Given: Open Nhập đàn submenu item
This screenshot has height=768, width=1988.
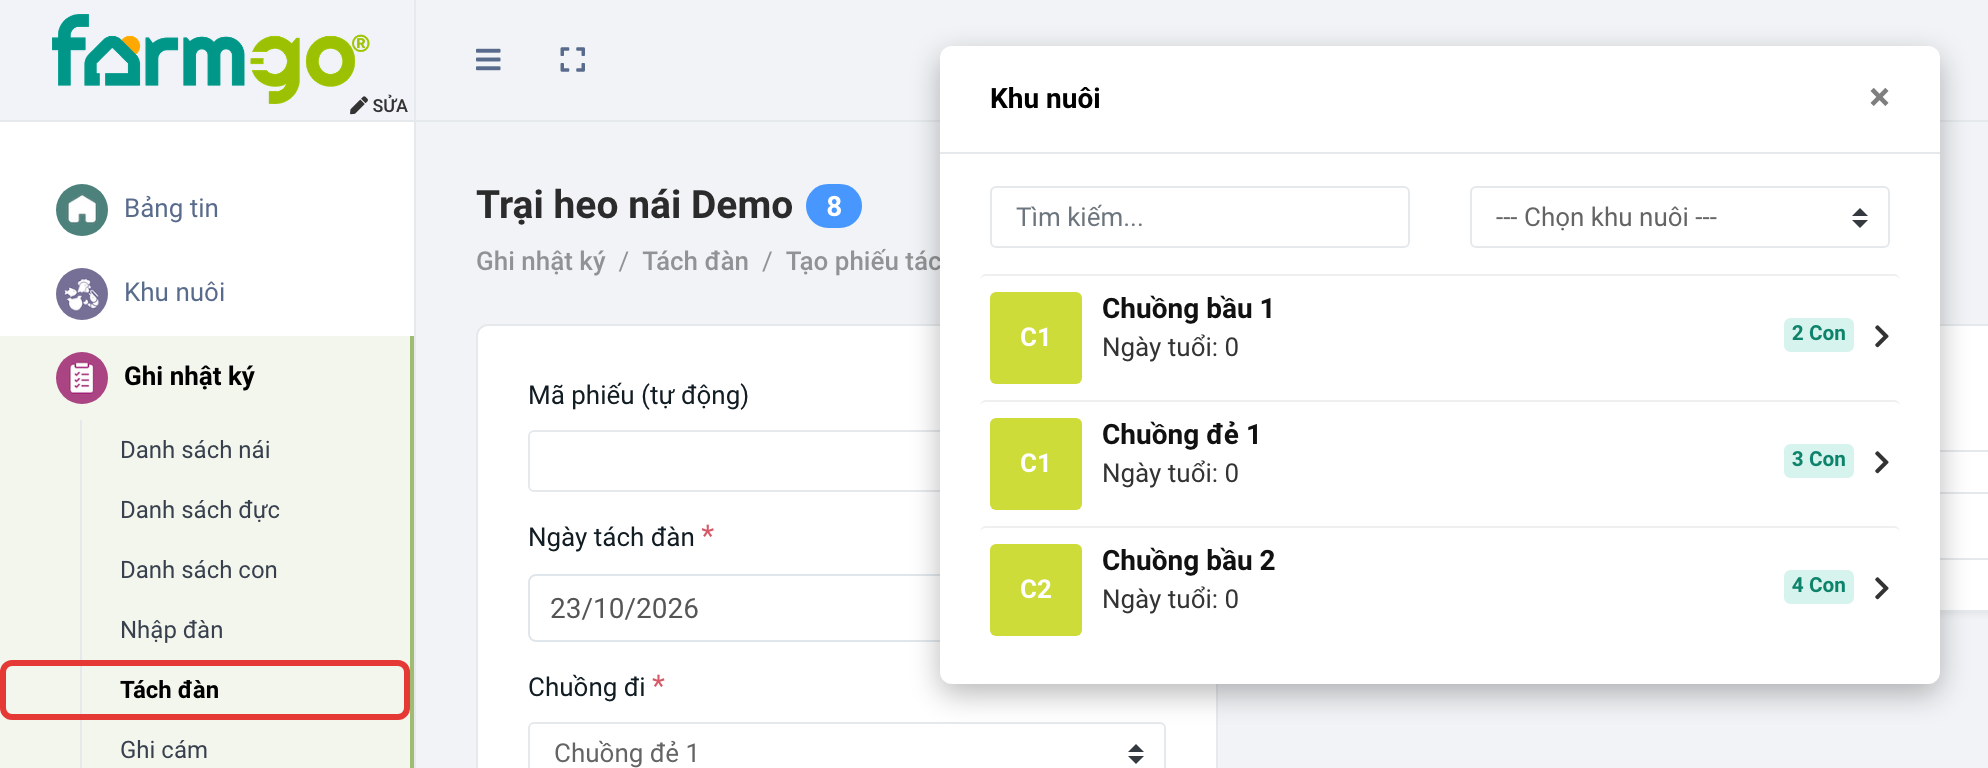Looking at the screenshot, I should (172, 630).
